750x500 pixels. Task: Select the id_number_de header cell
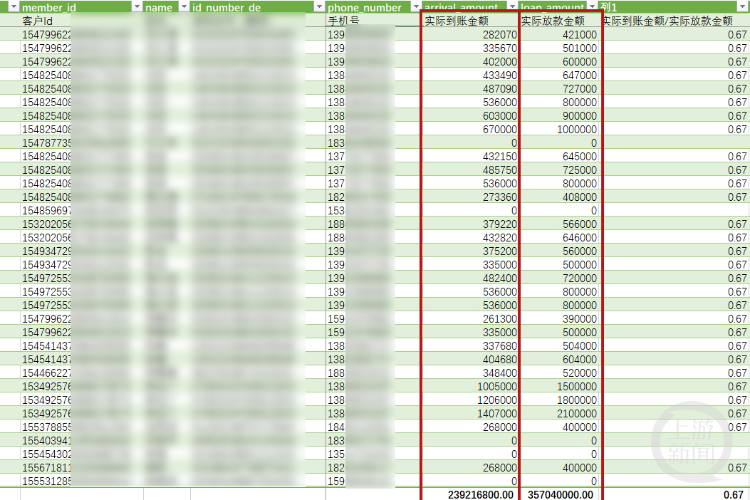258,7
